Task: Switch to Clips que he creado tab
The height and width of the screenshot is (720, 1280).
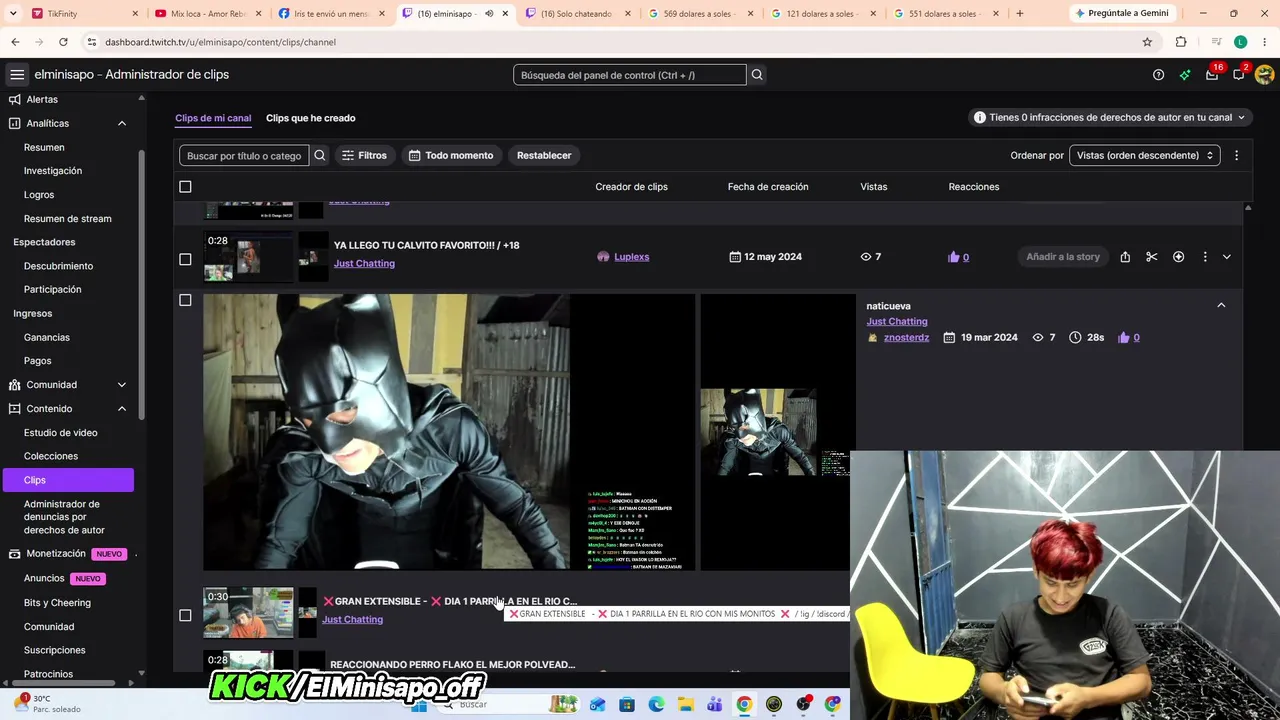Action: 311,118
